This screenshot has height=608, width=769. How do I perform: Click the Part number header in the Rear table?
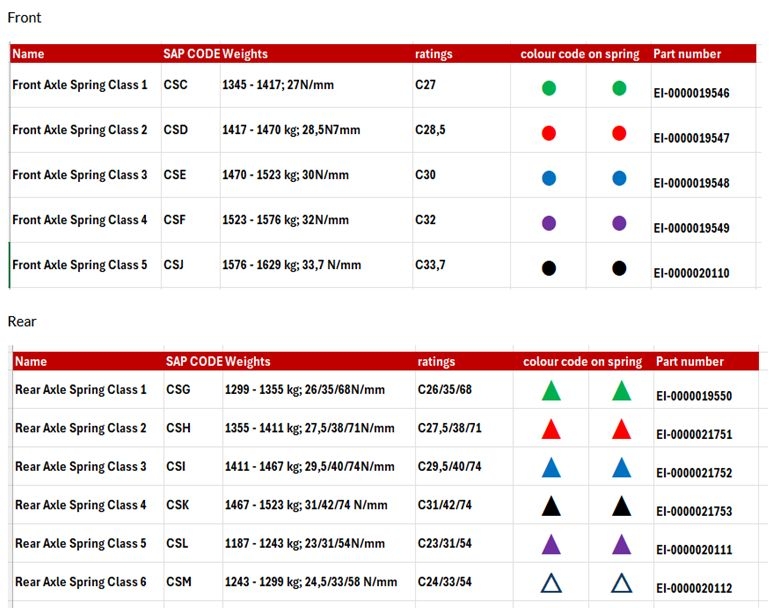tap(688, 361)
